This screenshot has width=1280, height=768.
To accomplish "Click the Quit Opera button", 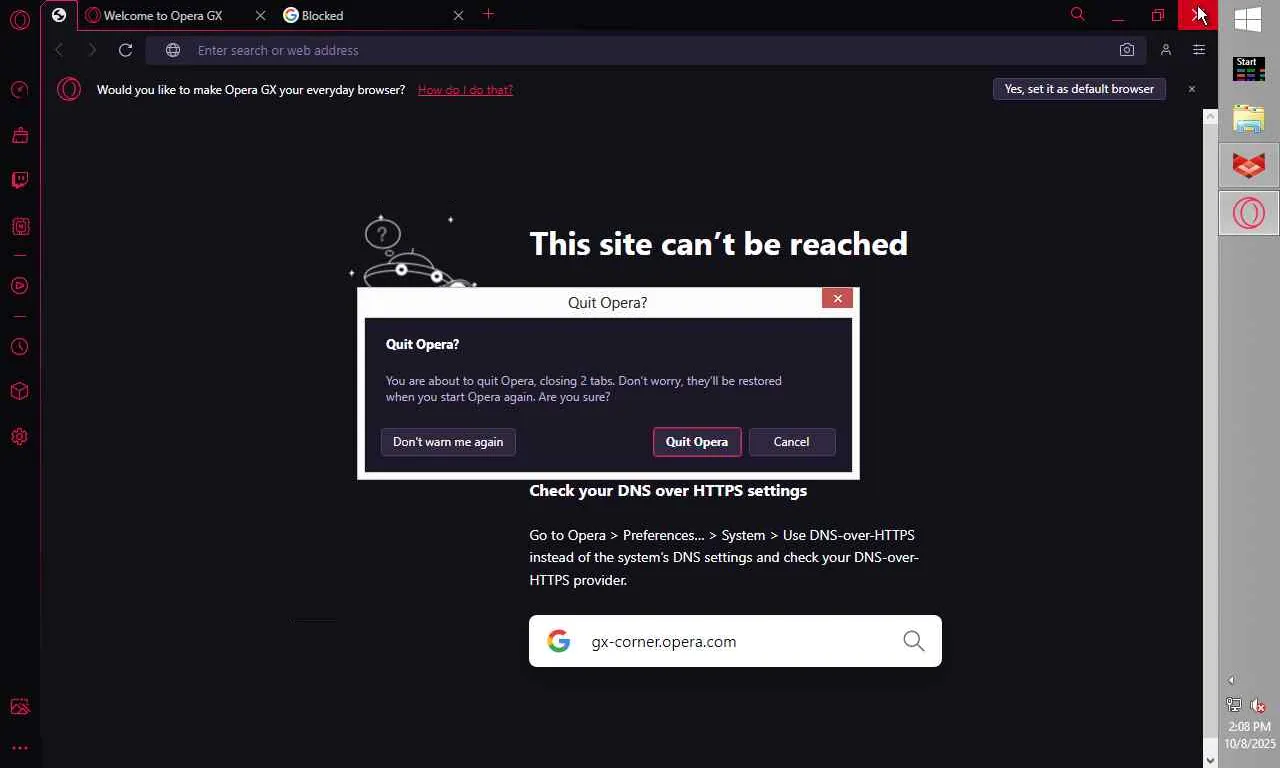I will coord(697,442).
